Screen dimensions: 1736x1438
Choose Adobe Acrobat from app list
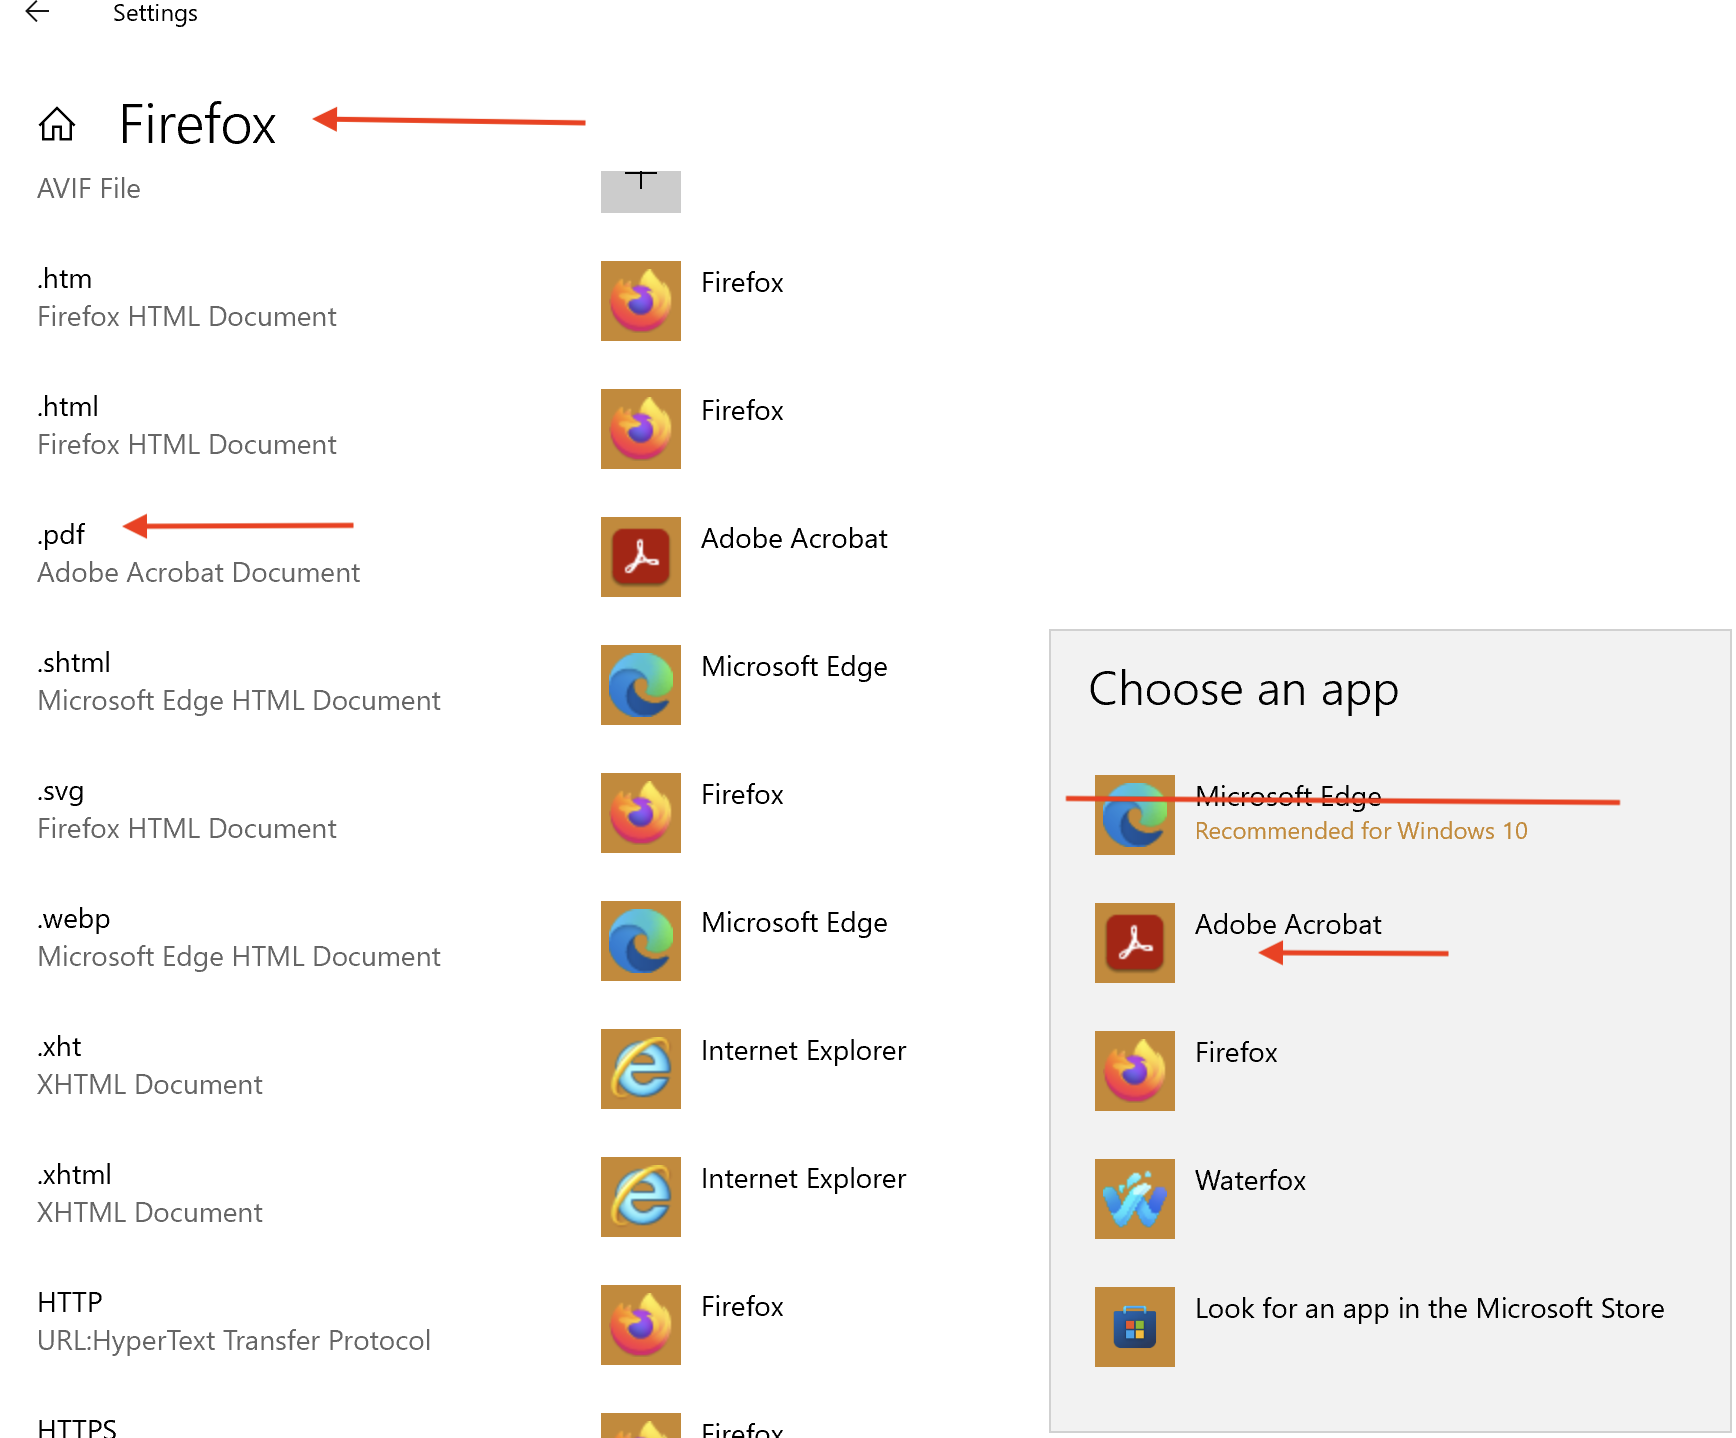click(x=1288, y=925)
